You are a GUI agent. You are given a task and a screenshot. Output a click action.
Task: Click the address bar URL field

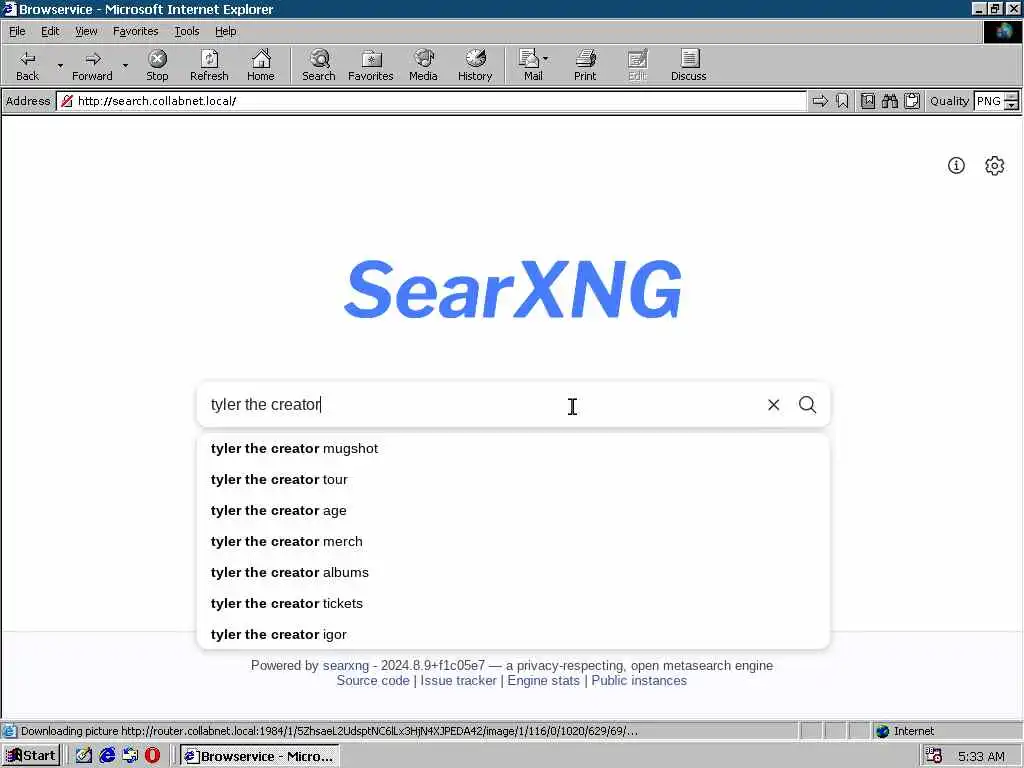tap(432, 101)
